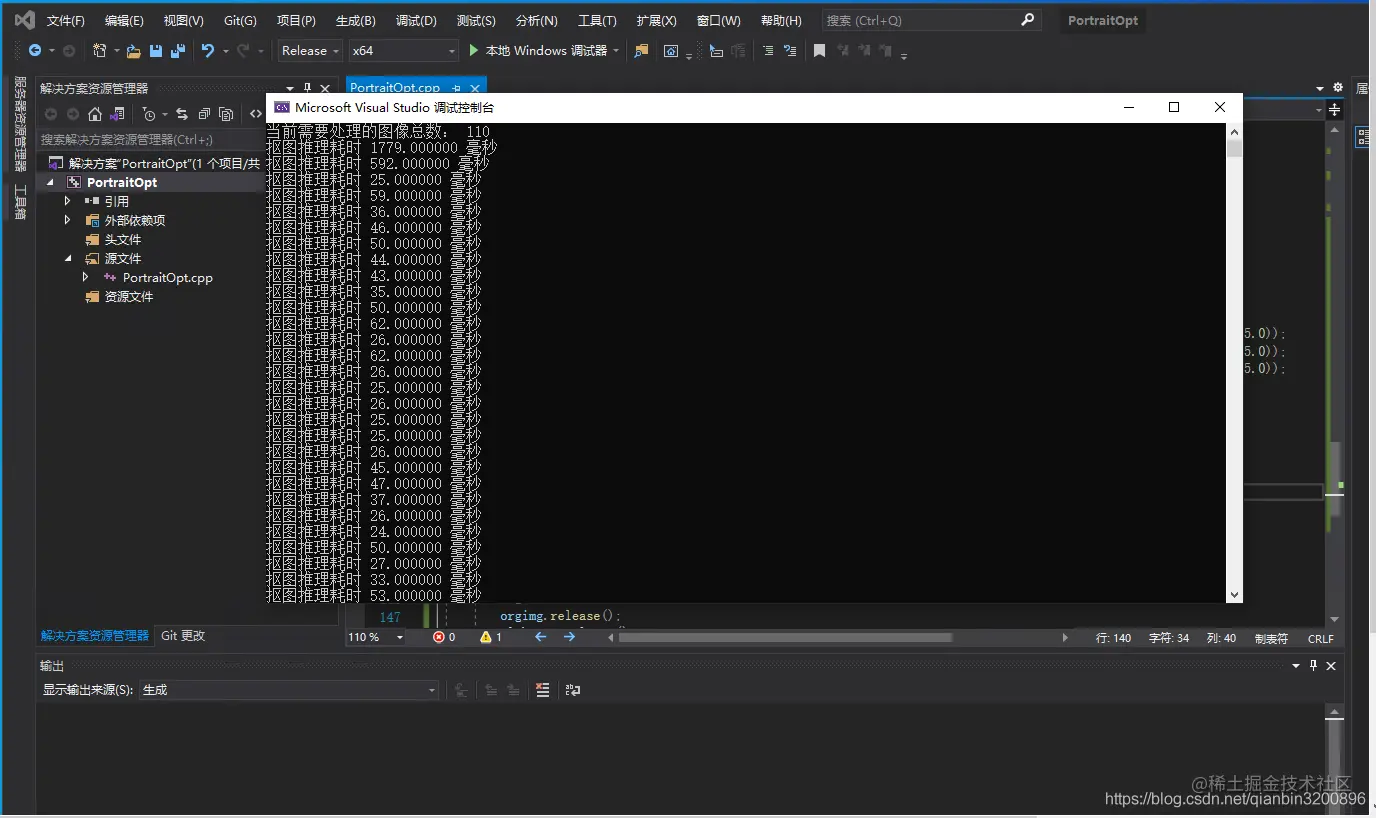Open the 110 % zoom dropdown
Viewport: 1376px width, 818px height.
coord(376,637)
